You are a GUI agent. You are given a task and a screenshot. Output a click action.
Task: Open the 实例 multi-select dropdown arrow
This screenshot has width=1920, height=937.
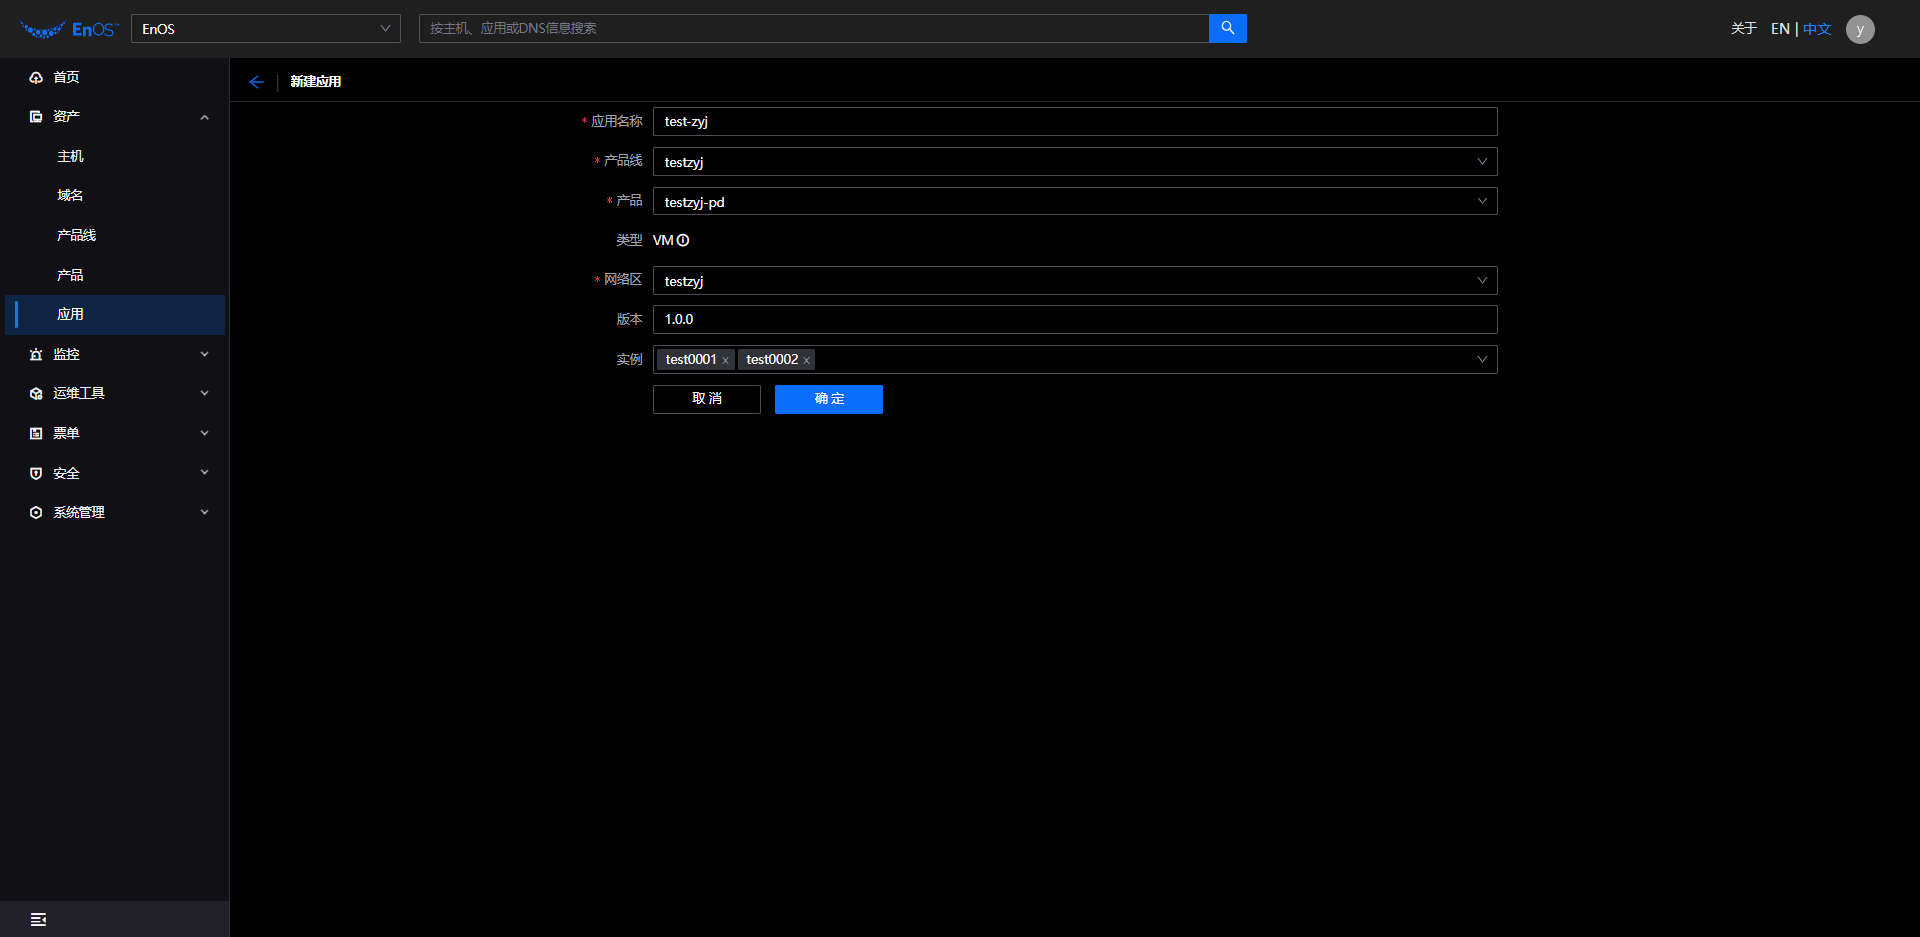[1482, 360]
